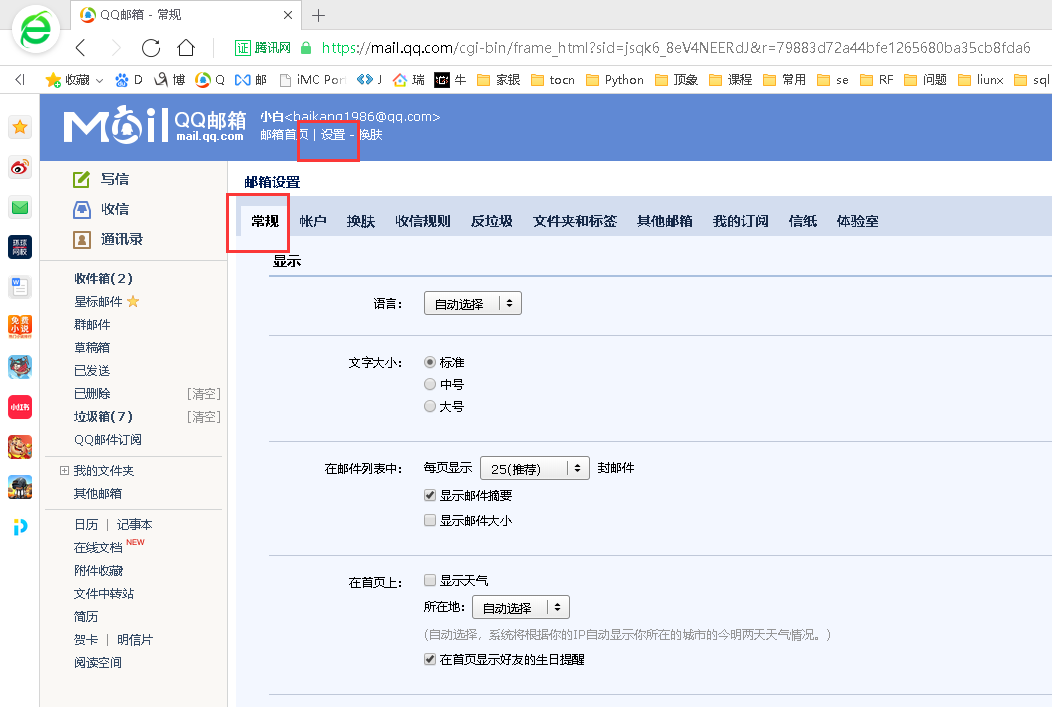Uncheck 显示邮件摘要 checkbox
The height and width of the screenshot is (707, 1052).
[430, 495]
